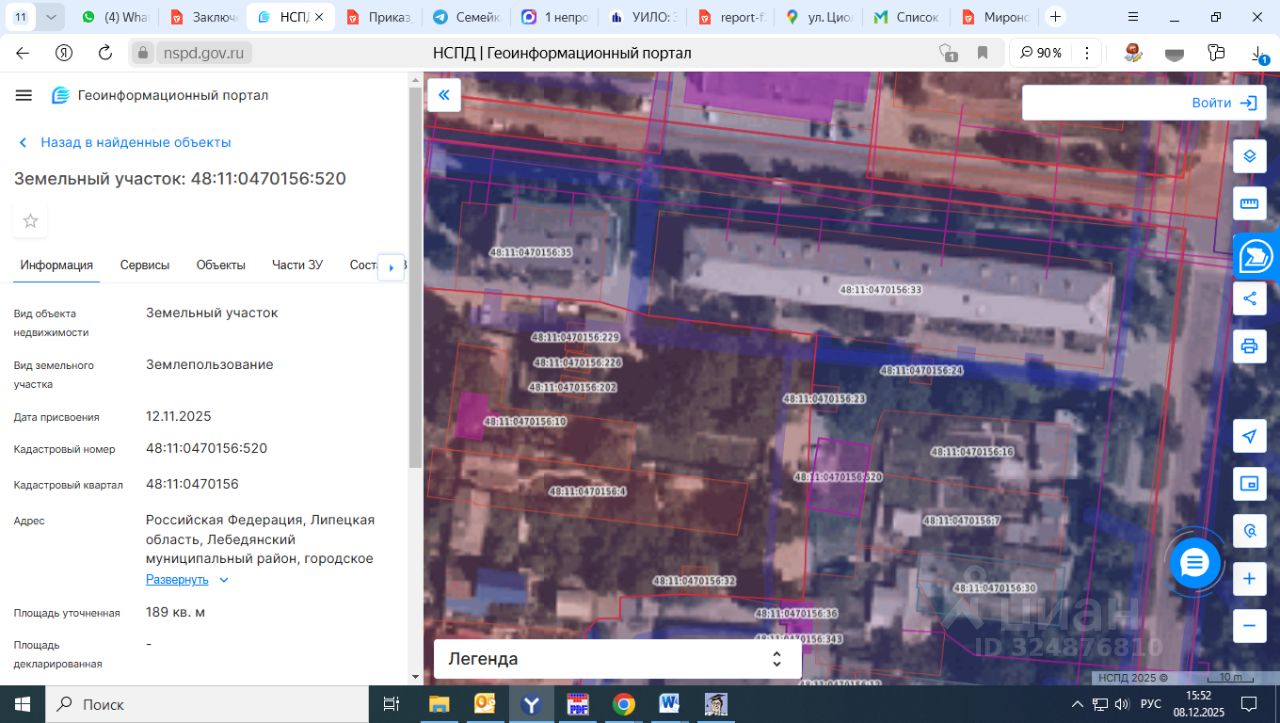Print the map
The width and height of the screenshot is (1280, 723).
[x=1249, y=346]
